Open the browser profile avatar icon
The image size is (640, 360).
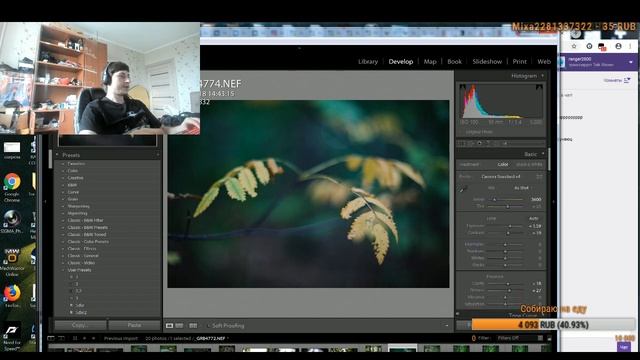618,46
